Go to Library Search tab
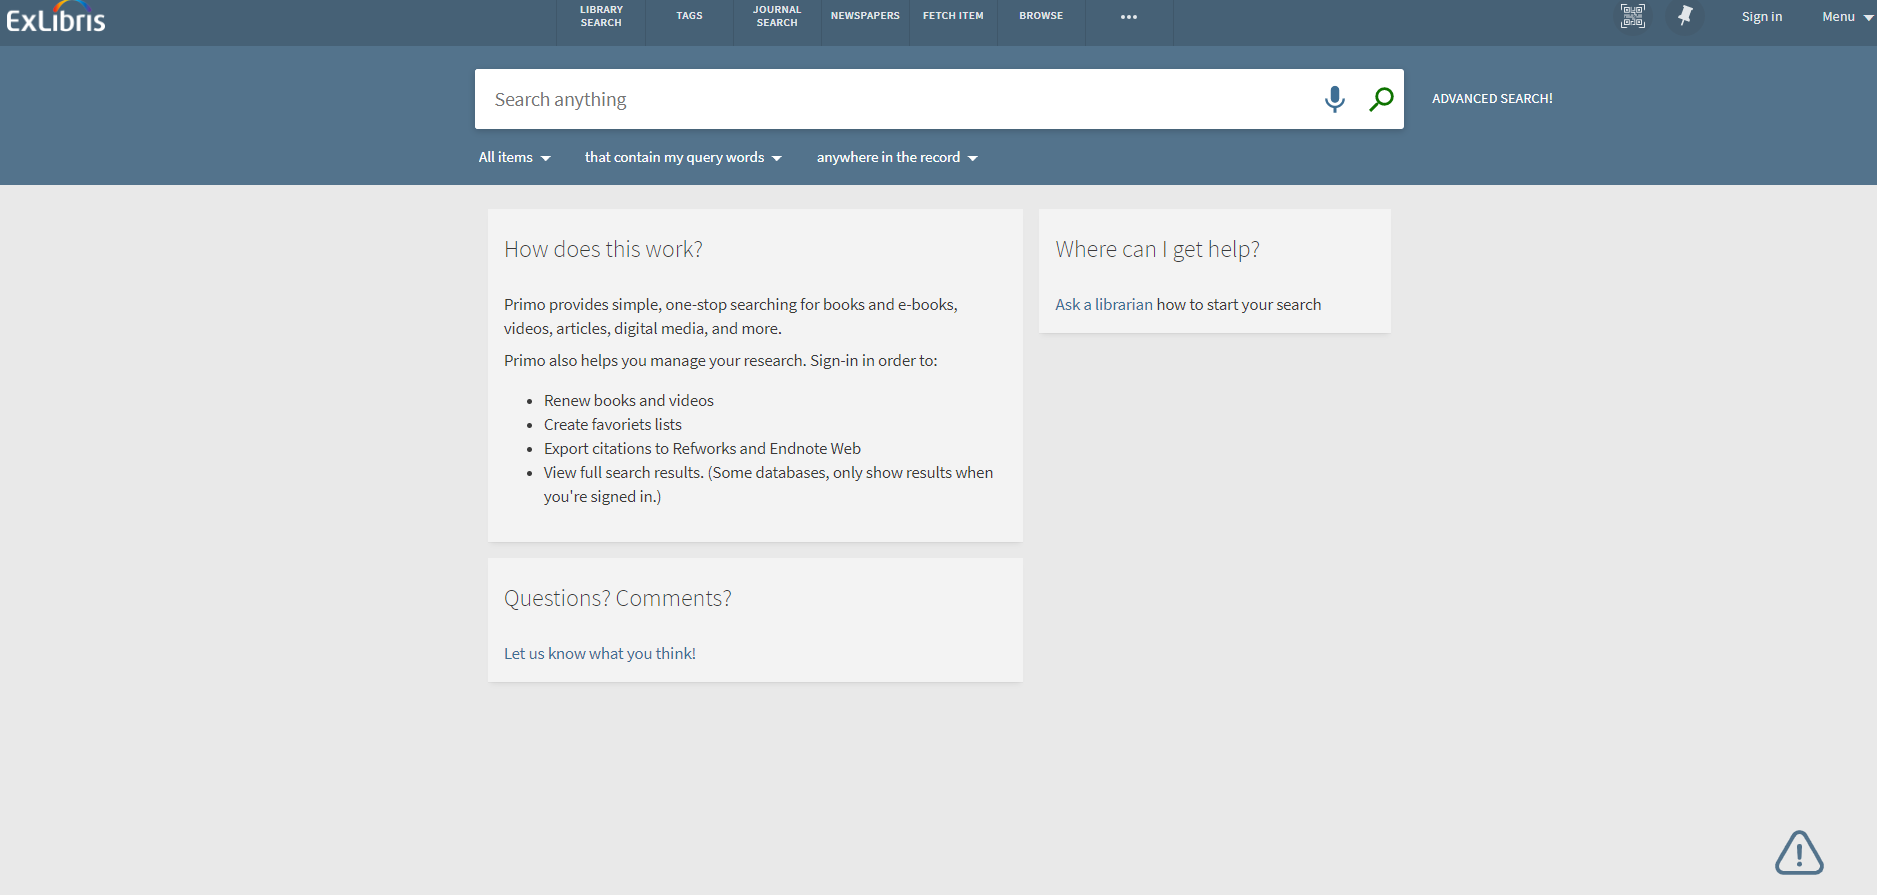Image resolution: width=1877 pixels, height=895 pixels. click(601, 17)
